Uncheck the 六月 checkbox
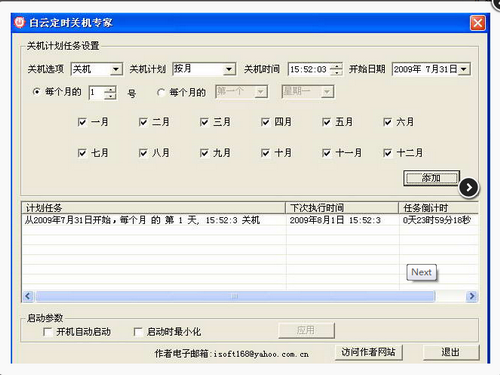 [x=387, y=122]
